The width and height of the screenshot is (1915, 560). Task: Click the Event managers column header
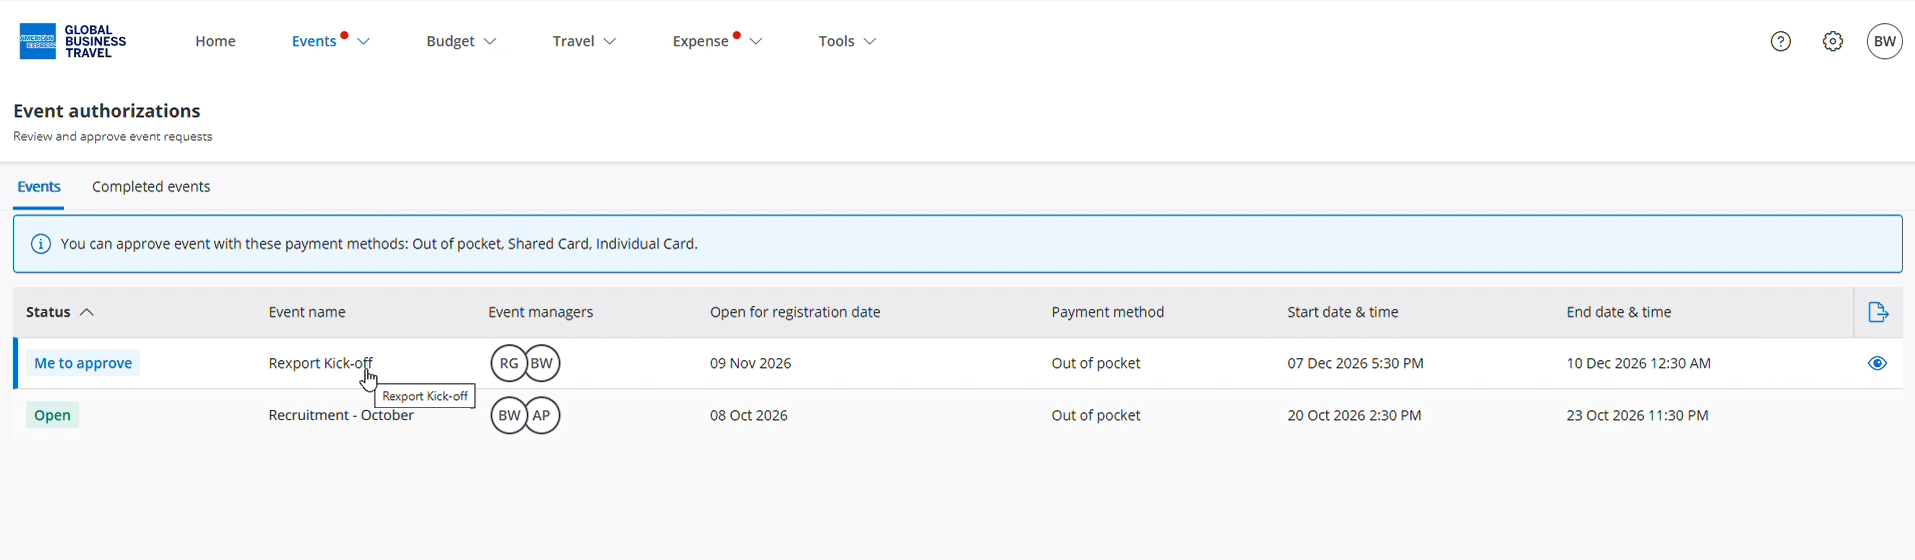click(x=540, y=312)
